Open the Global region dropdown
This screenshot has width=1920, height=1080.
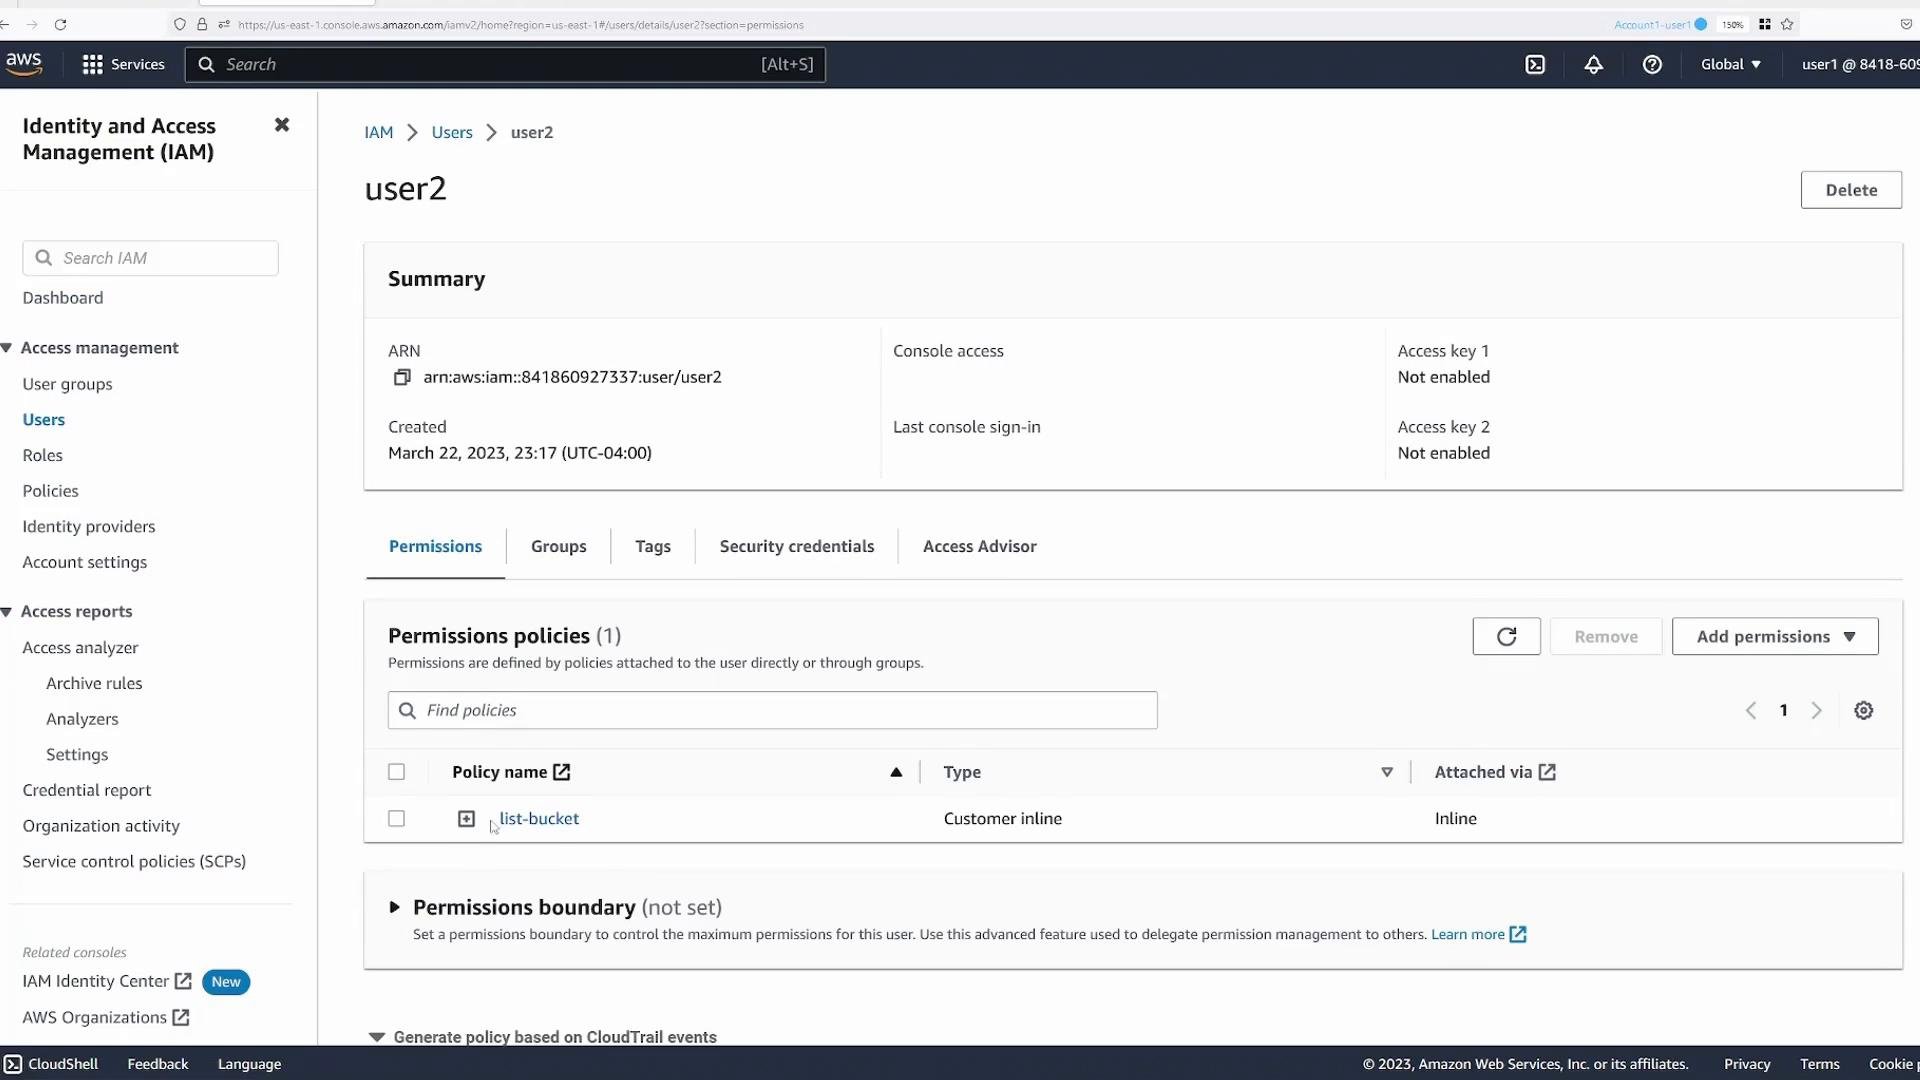point(1731,64)
